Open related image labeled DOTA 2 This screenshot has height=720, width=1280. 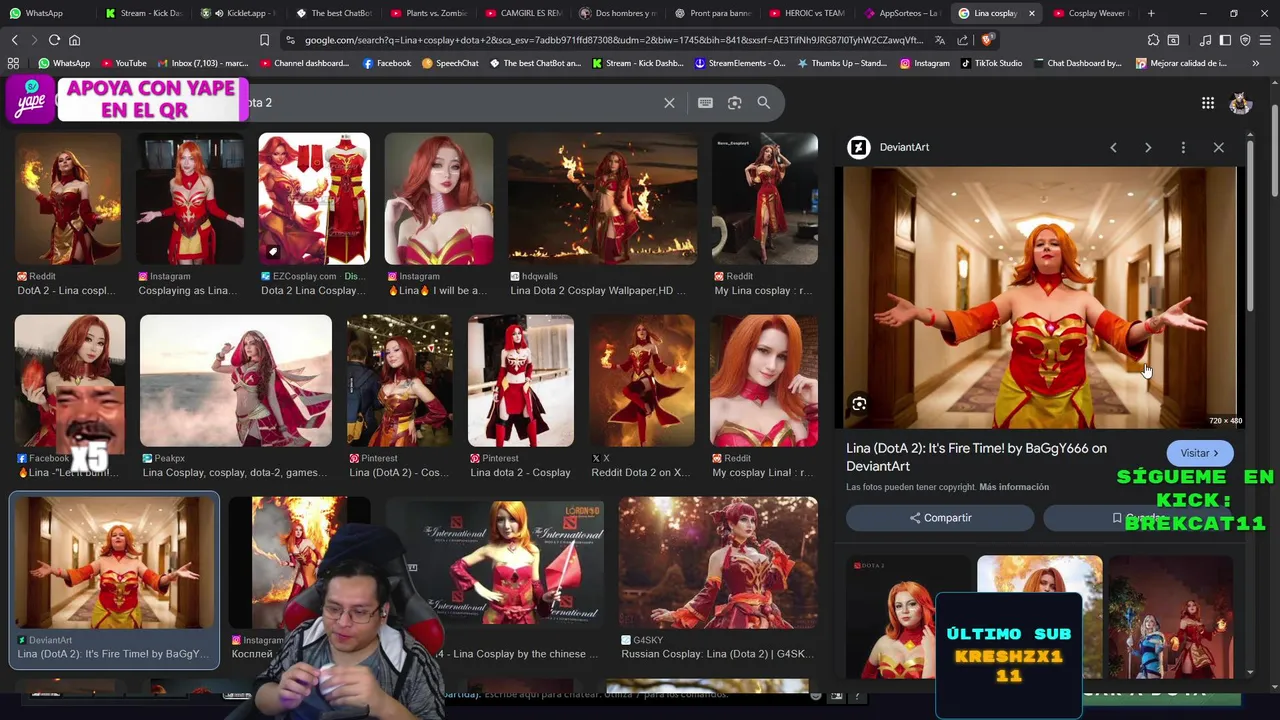pyautogui.click(x=909, y=617)
